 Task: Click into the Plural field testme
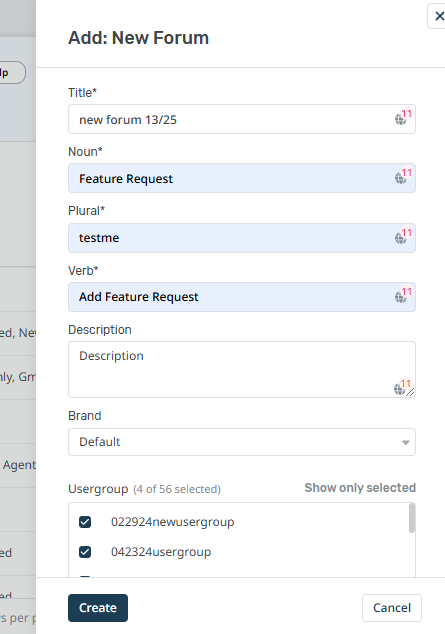(x=242, y=238)
